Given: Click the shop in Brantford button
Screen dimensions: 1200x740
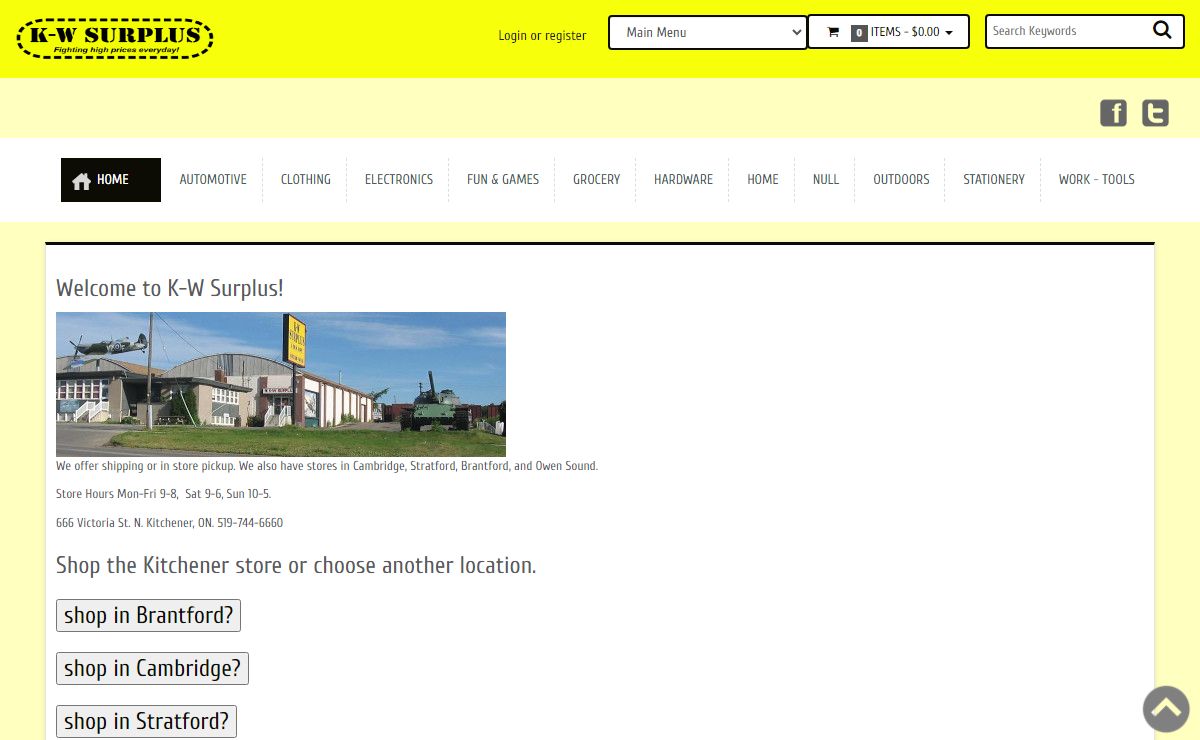Looking at the screenshot, I should (x=148, y=616).
